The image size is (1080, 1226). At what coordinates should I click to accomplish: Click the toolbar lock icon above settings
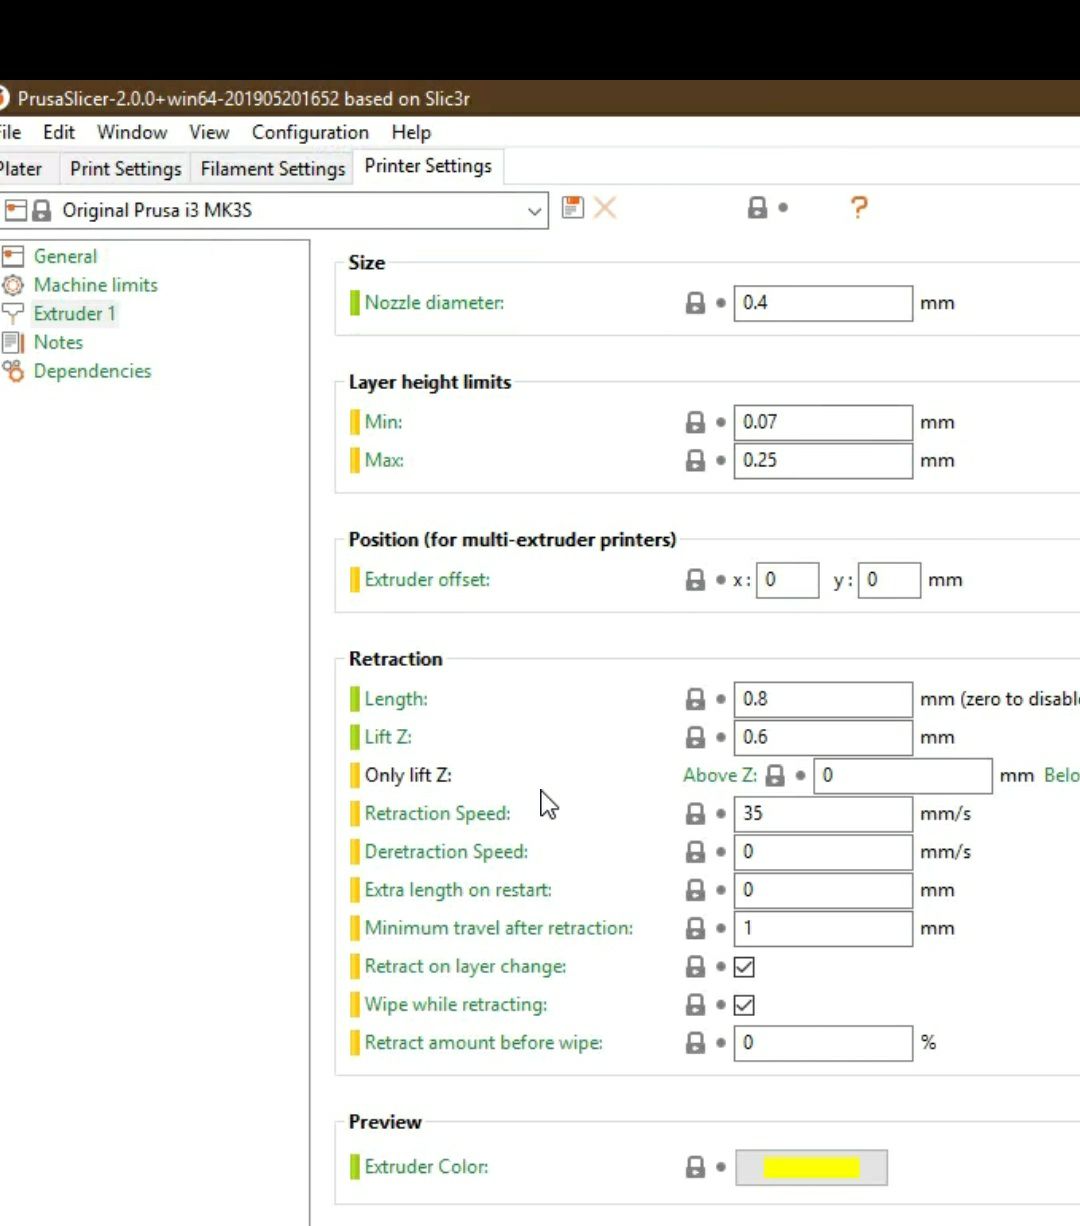(x=757, y=207)
